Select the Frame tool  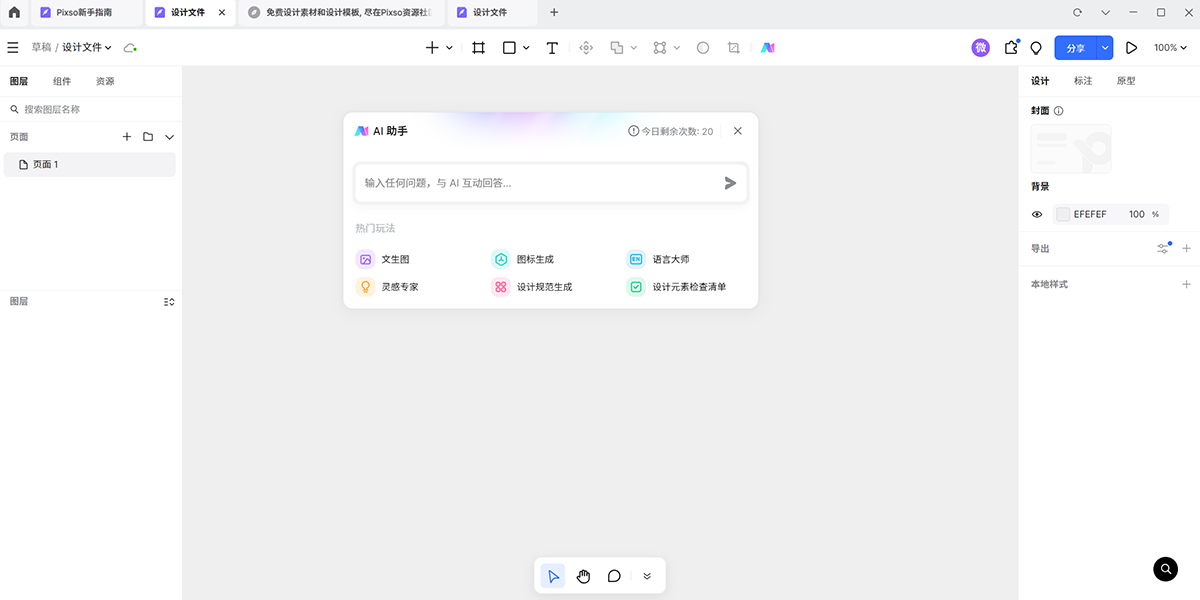click(x=479, y=47)
